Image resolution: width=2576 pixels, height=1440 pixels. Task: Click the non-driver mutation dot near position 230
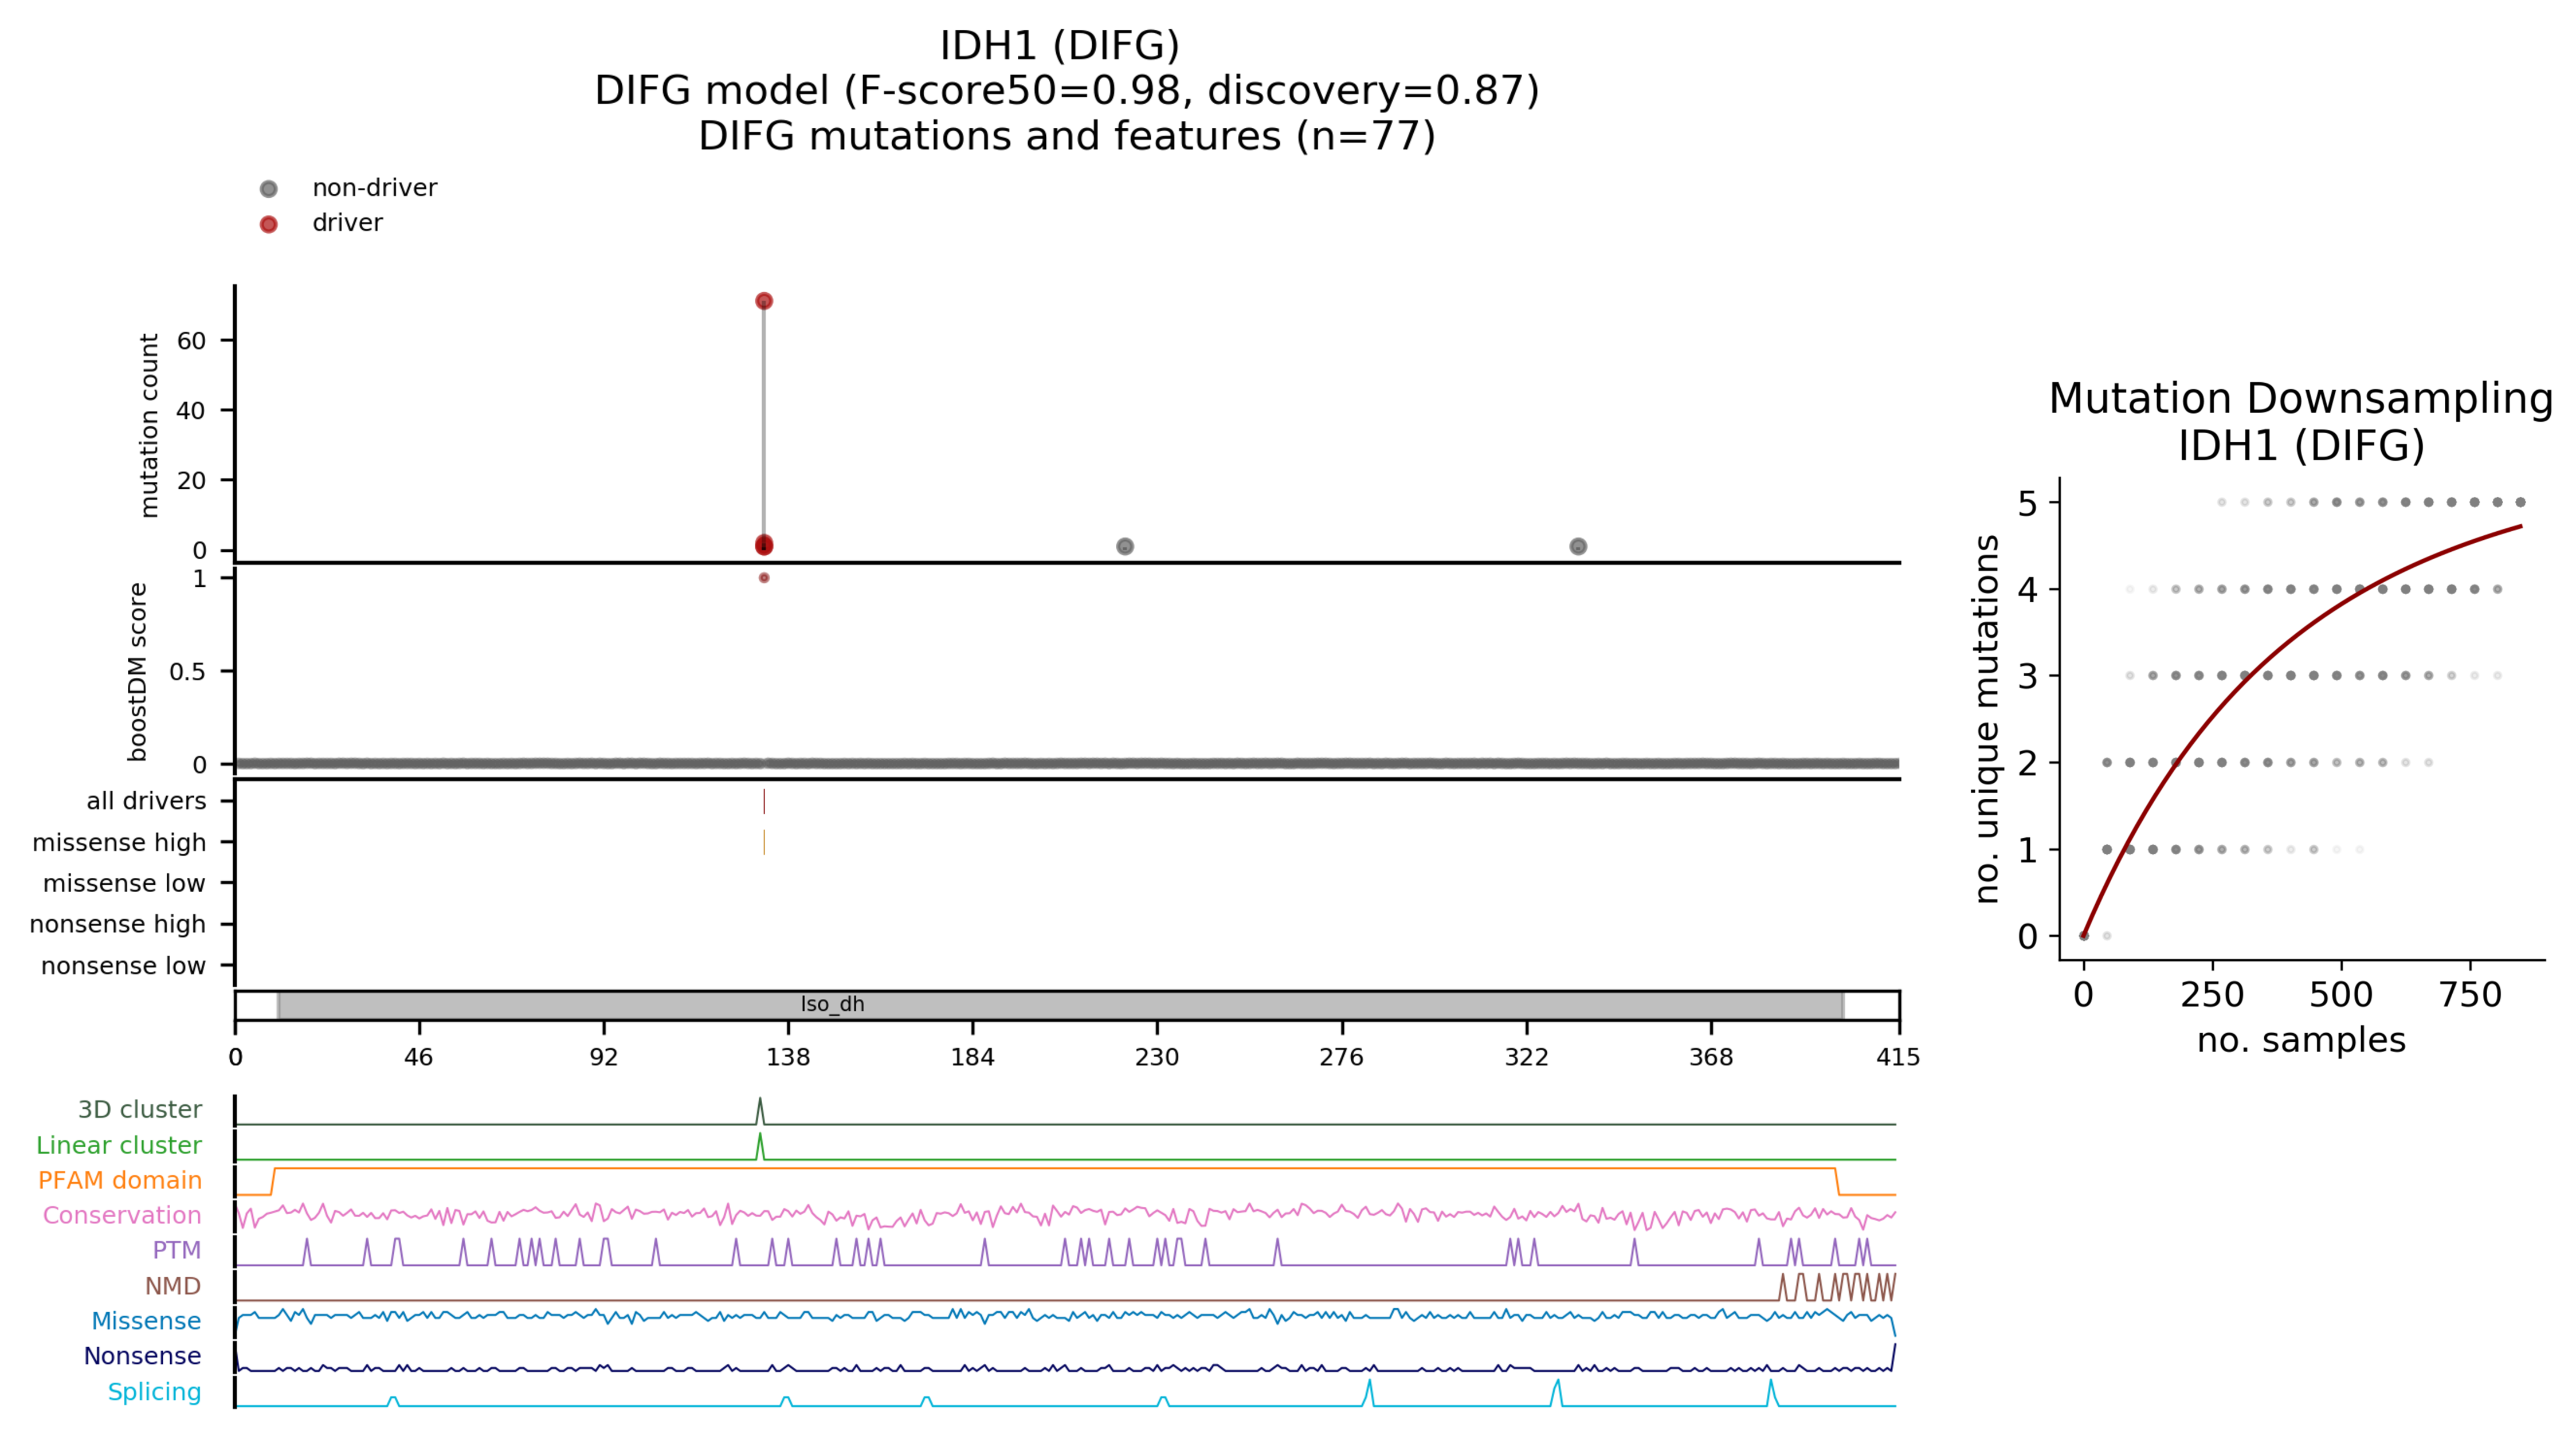[1125, 546]
